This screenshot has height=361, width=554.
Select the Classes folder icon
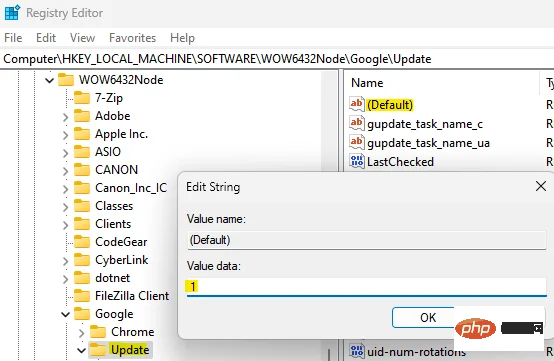click(82, 206)
